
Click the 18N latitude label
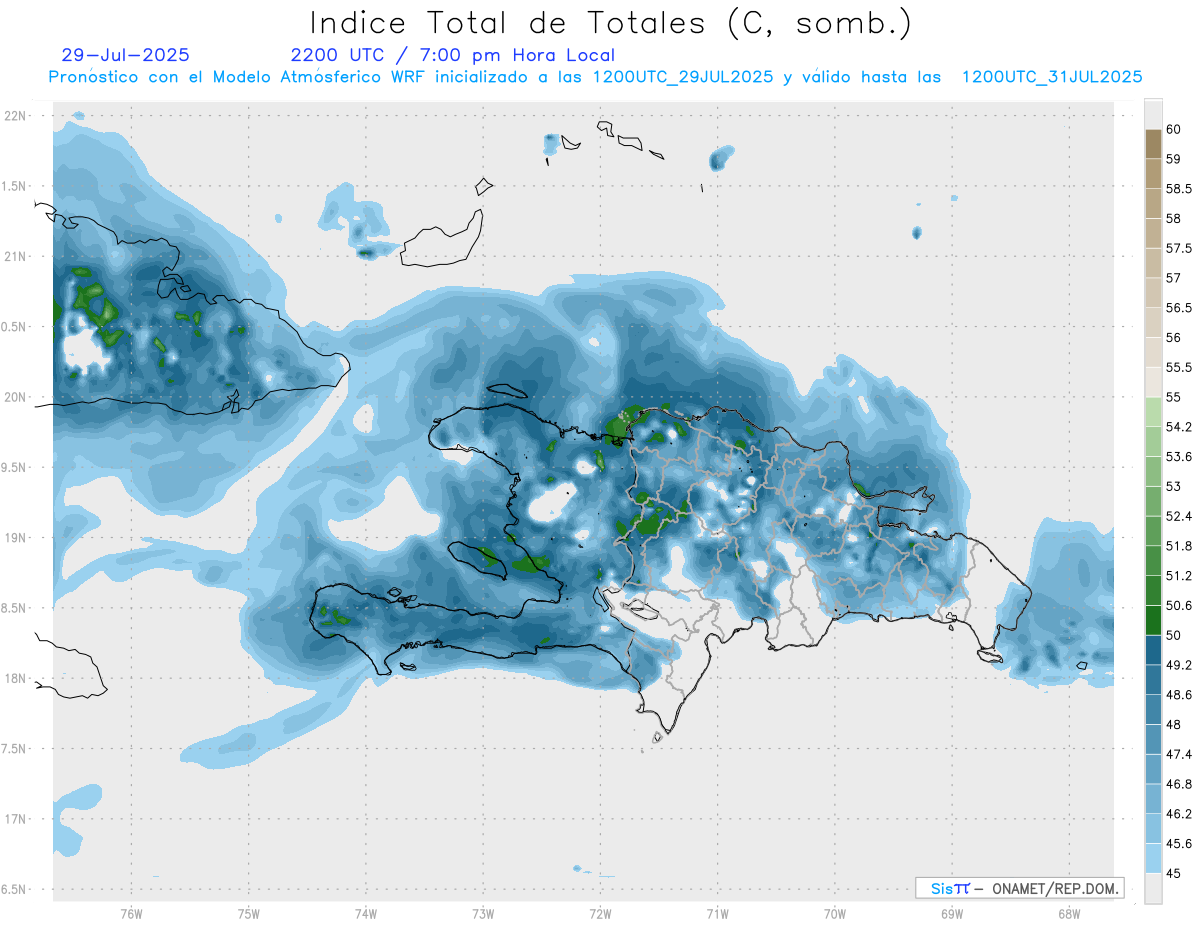17,678
